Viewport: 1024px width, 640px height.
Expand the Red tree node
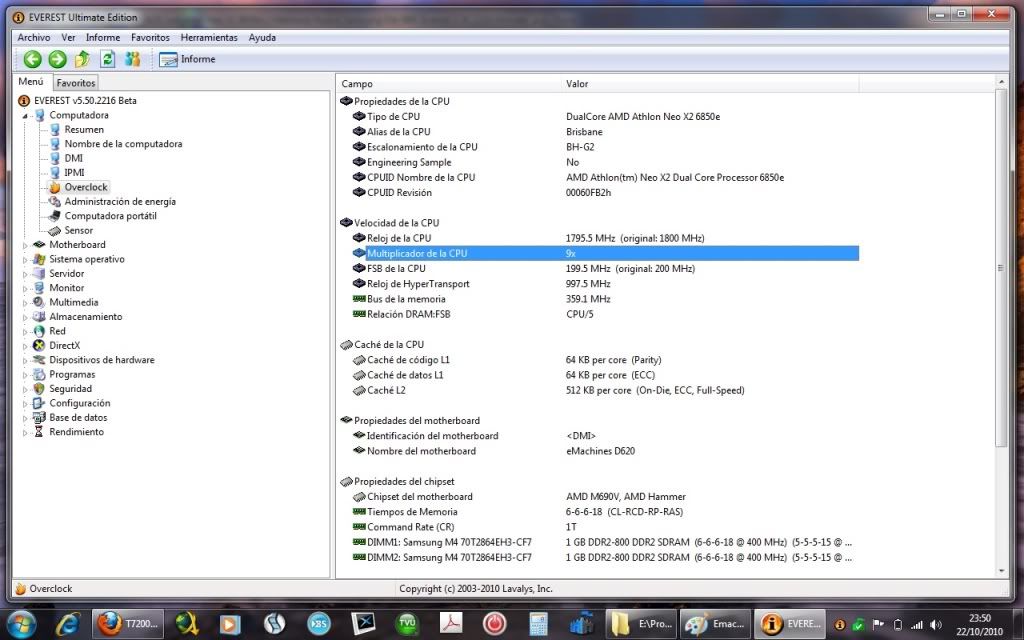click(x=25, y=331)
